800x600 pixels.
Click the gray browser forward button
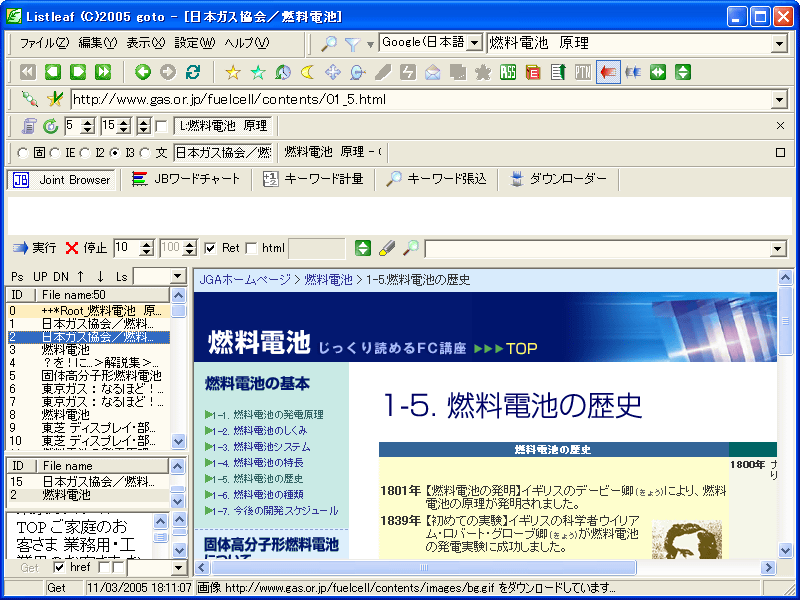[x=168, y=72]
